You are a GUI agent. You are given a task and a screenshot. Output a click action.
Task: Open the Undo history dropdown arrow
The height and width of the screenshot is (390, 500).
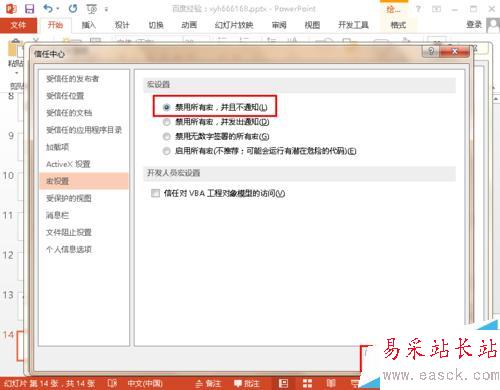(58, 9)
